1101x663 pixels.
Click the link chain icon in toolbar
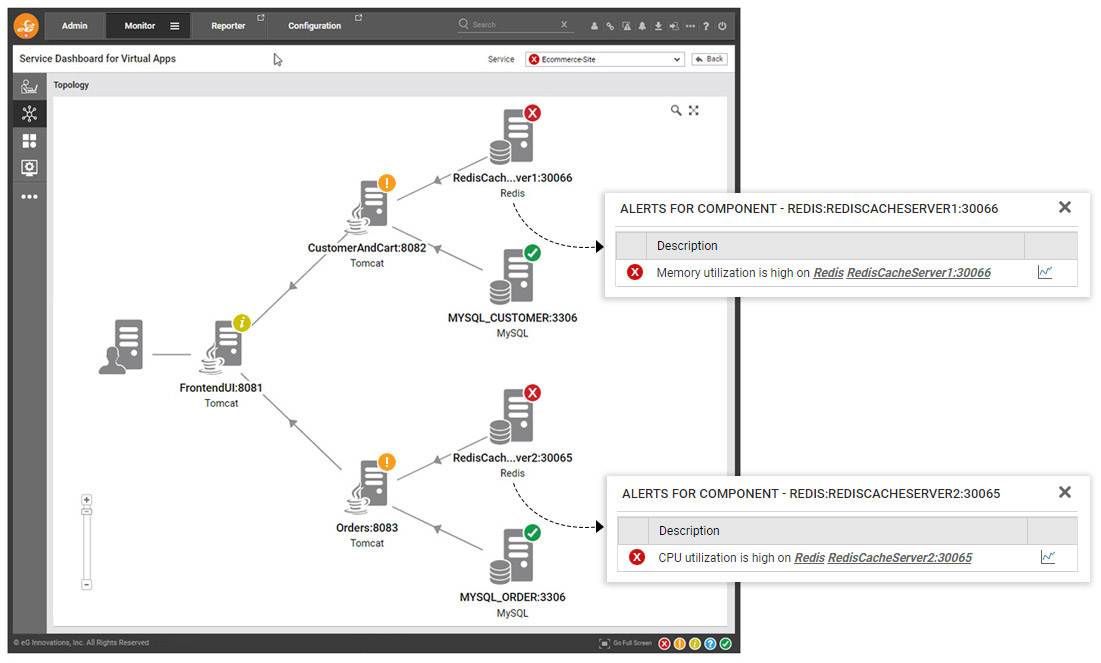point(610,26)
